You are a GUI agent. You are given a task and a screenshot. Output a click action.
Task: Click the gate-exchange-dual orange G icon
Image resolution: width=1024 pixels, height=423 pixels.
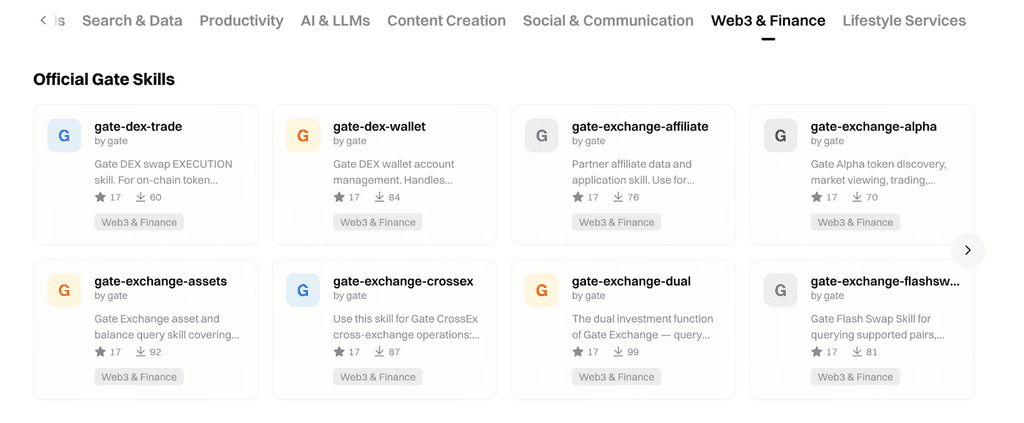point(542,290)
